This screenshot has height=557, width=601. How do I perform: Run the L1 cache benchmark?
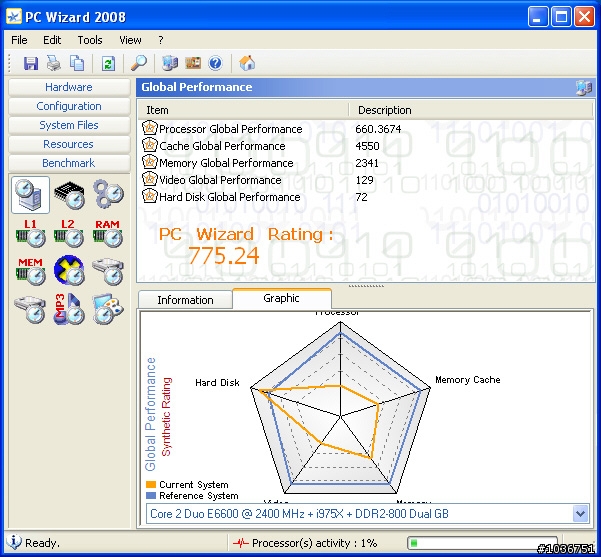pos(30,233)
